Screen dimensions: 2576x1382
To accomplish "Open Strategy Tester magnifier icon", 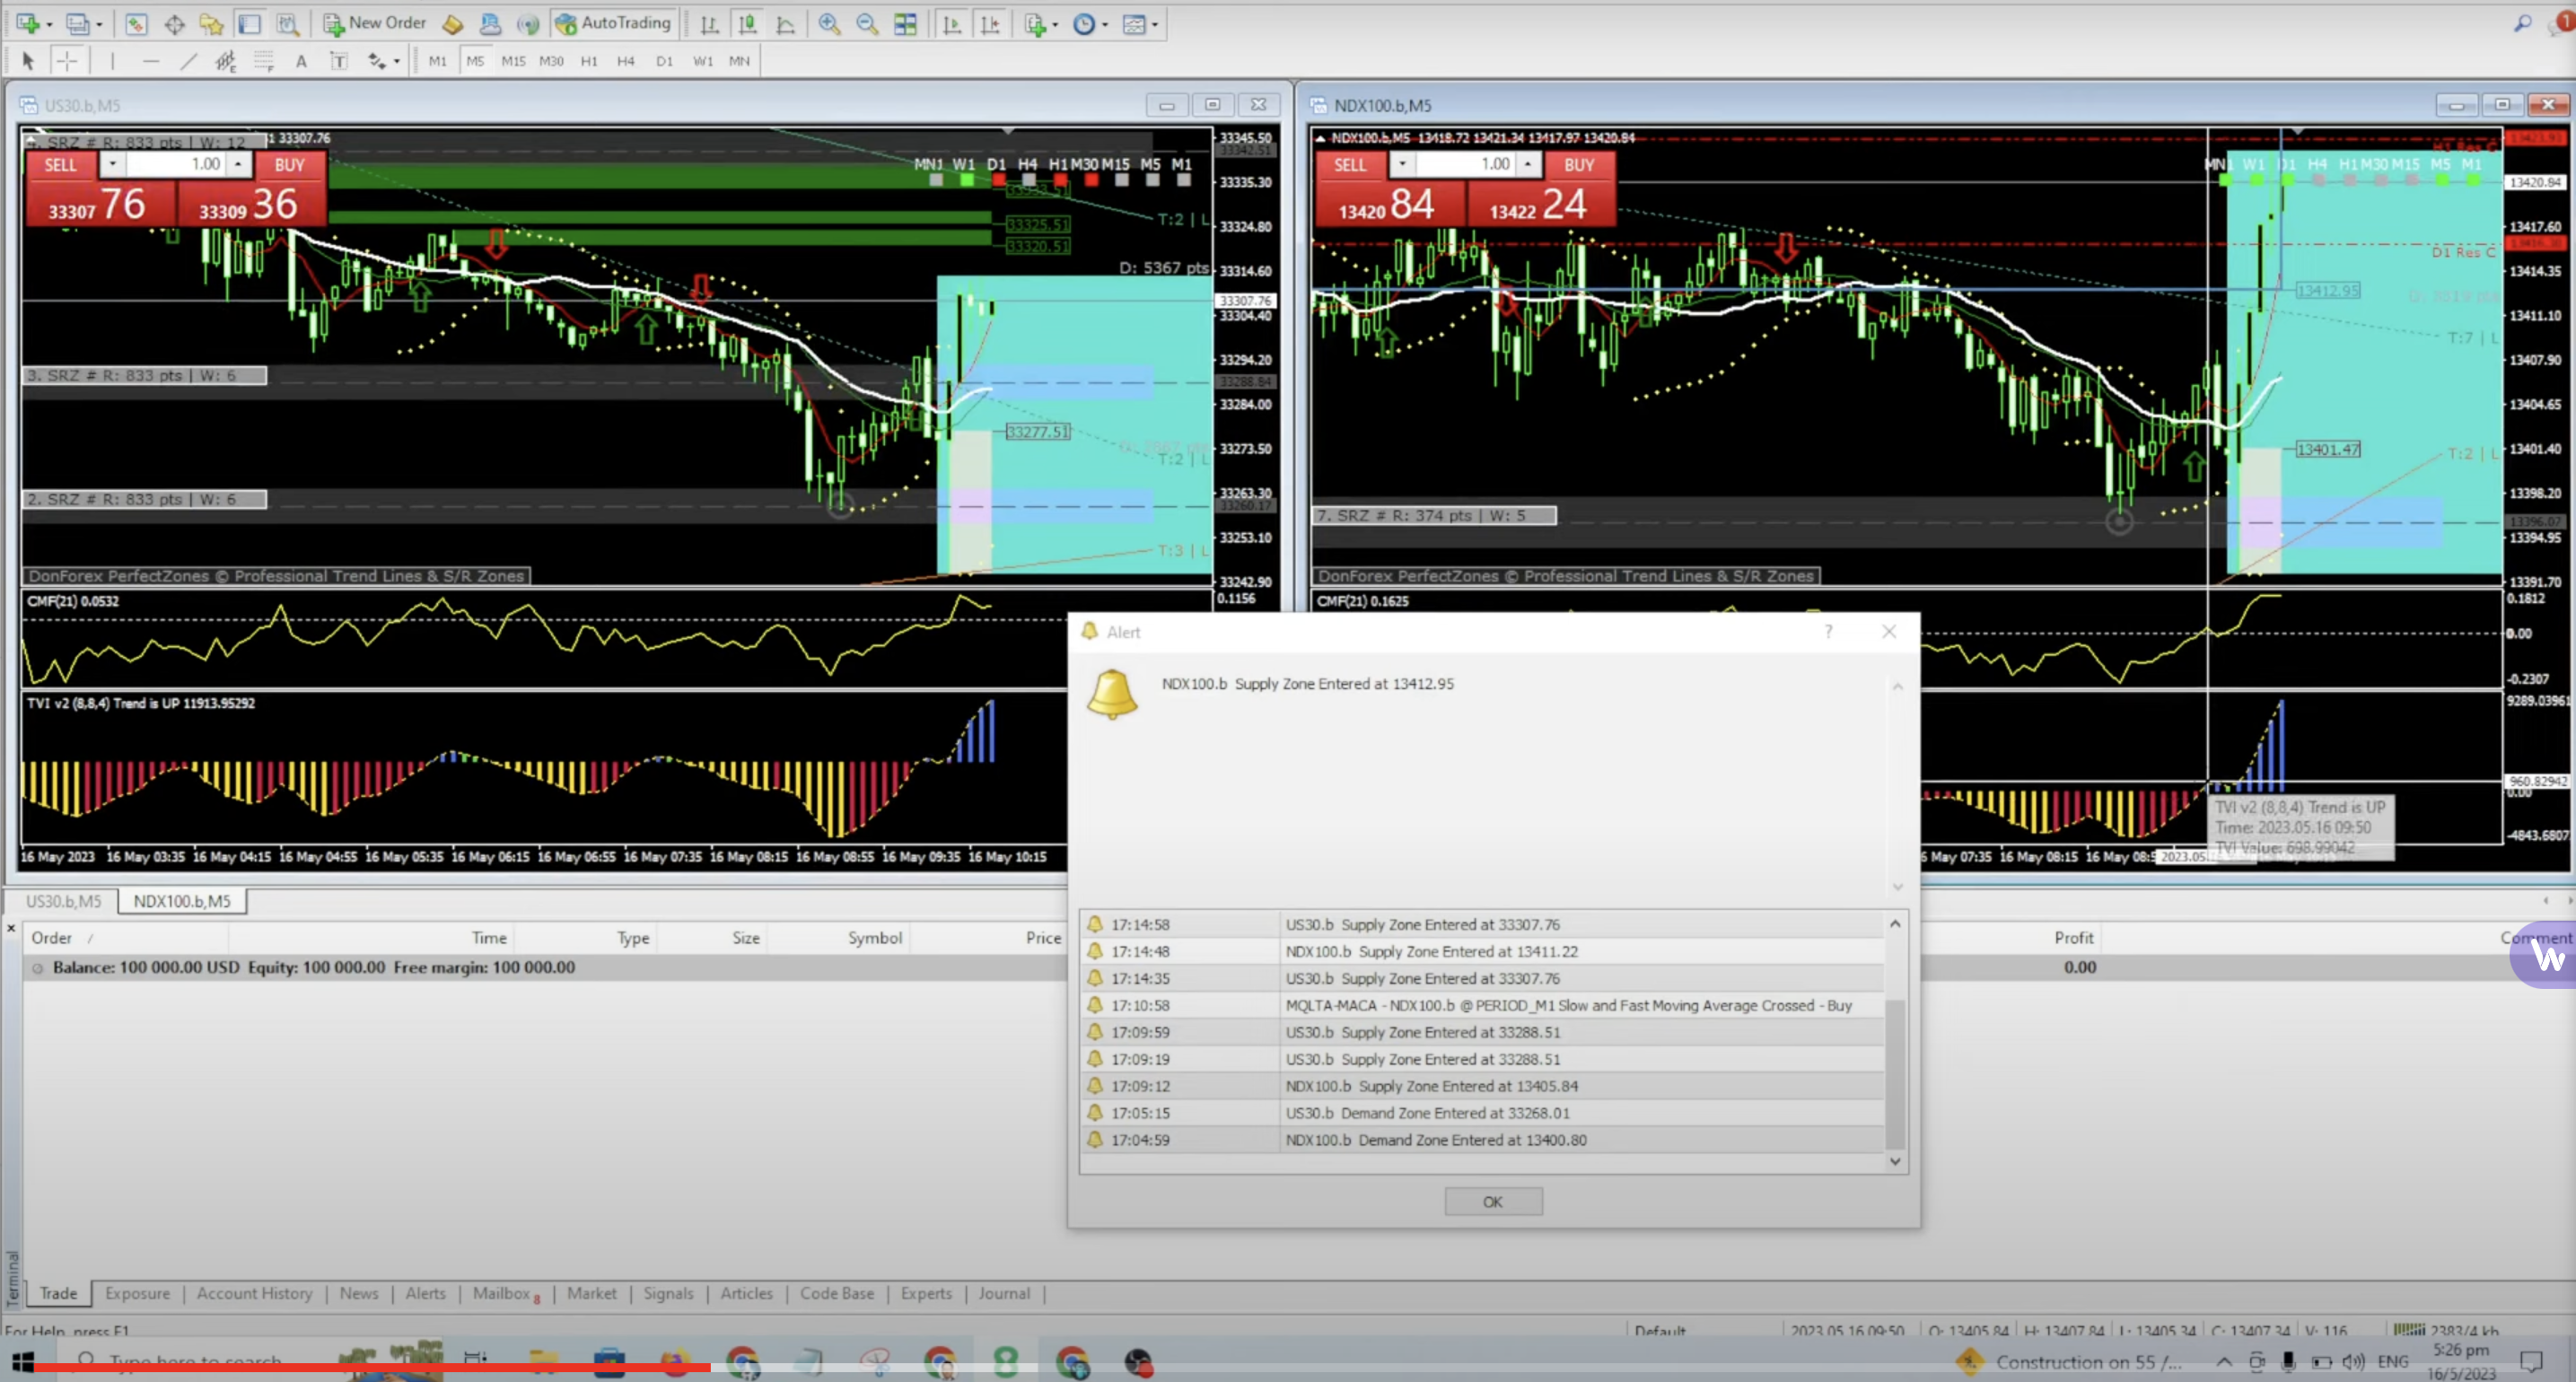I will [287, 23].
